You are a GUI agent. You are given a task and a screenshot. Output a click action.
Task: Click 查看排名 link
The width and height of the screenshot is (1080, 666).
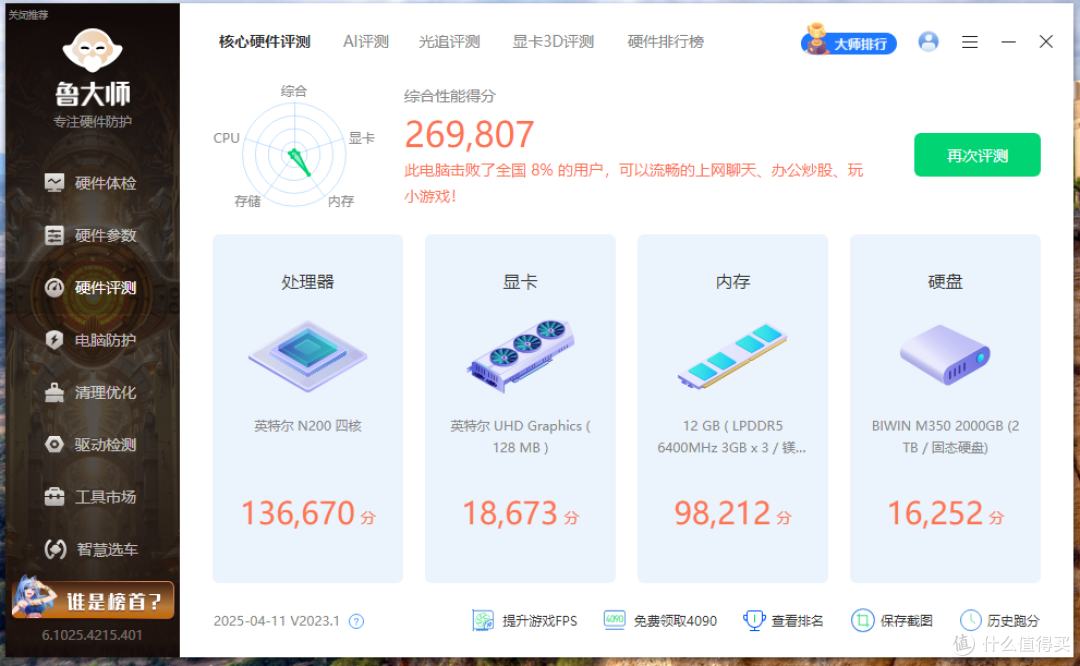tap(797, 621)
